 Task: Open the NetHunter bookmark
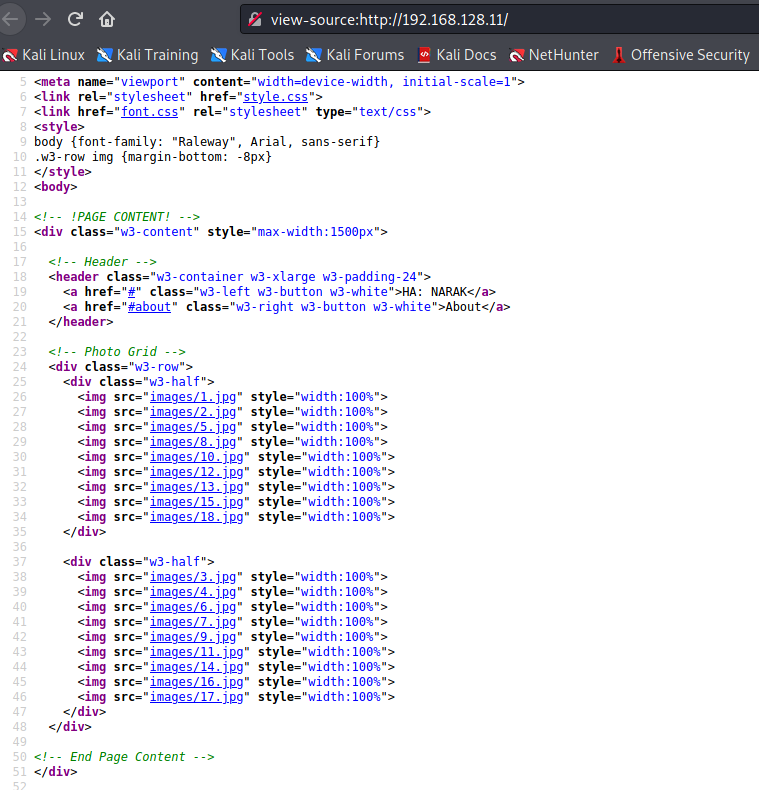click(x=554, y=55)
